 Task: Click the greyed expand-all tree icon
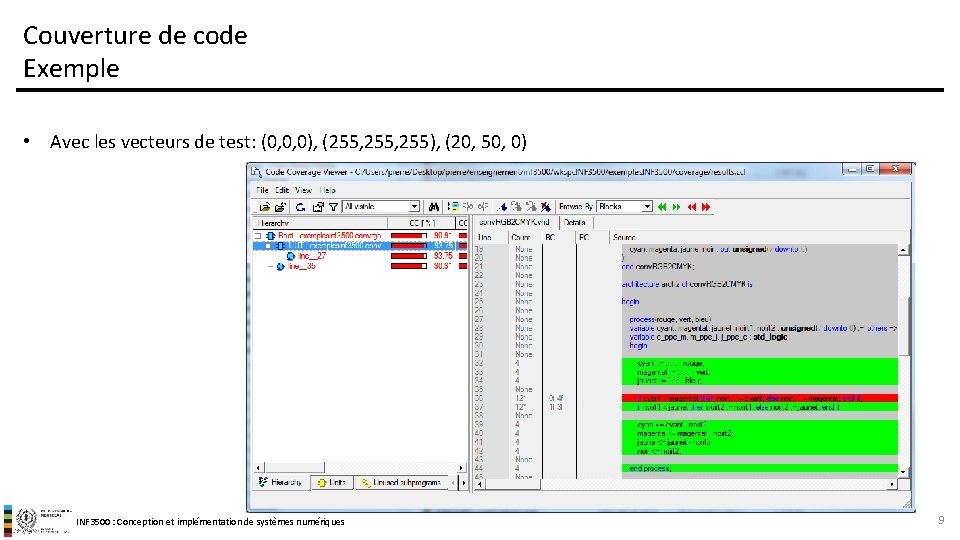coord(468,207)
